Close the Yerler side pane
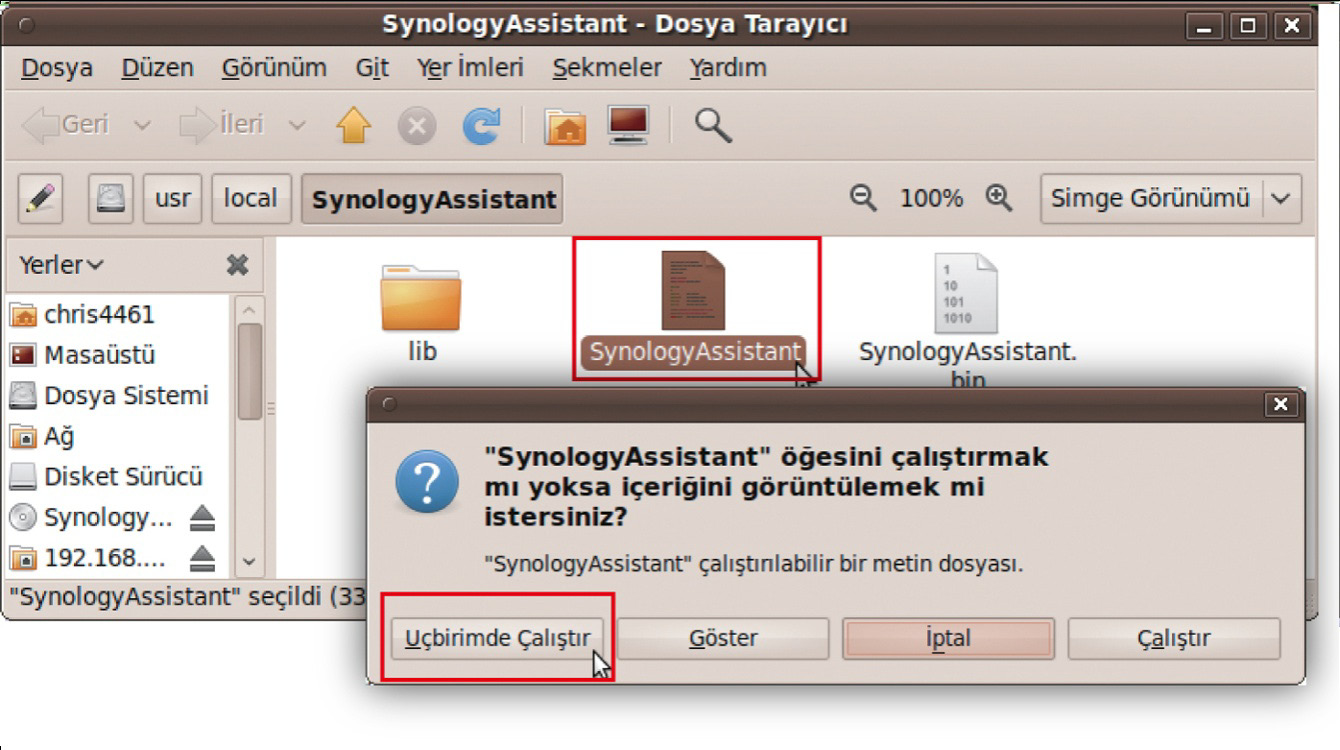Screen dimensions: 1340x750 tap(237, 265)
